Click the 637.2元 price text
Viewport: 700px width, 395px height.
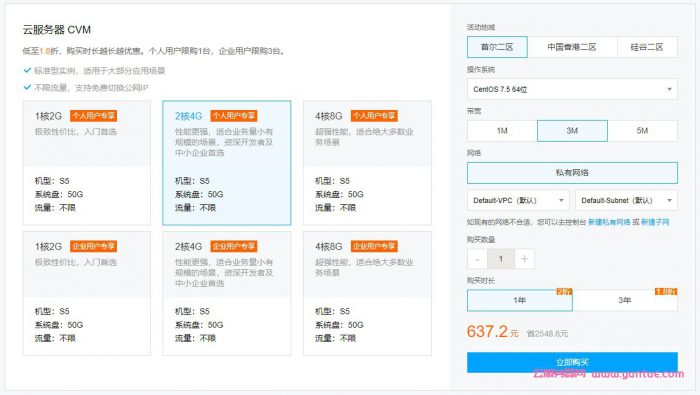click(492, 332)
